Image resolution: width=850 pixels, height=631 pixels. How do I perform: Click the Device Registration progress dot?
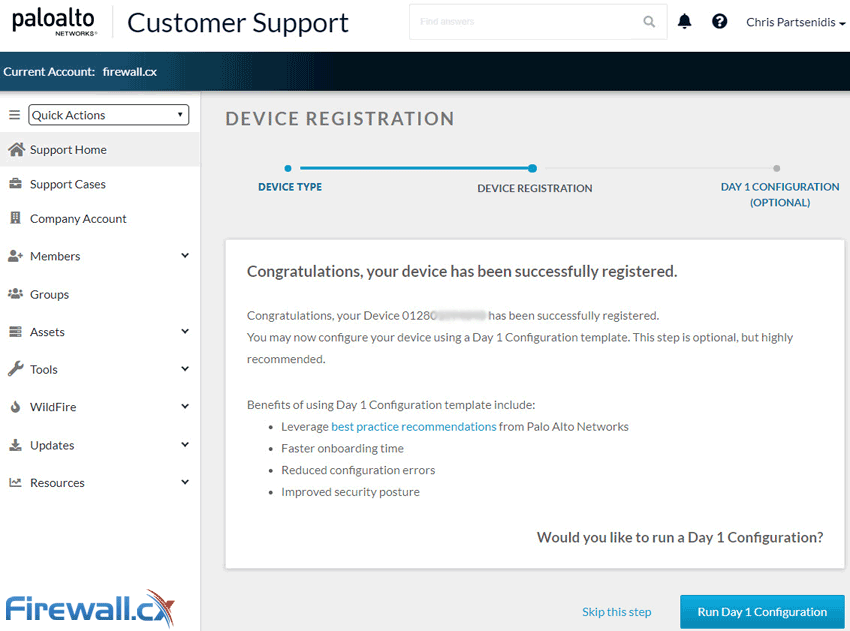coord(532,169)
